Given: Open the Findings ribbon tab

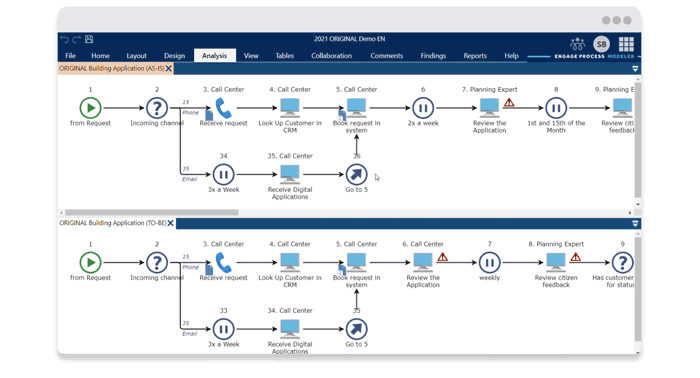Looking at the screenshot, I should (x=433, y=56).
